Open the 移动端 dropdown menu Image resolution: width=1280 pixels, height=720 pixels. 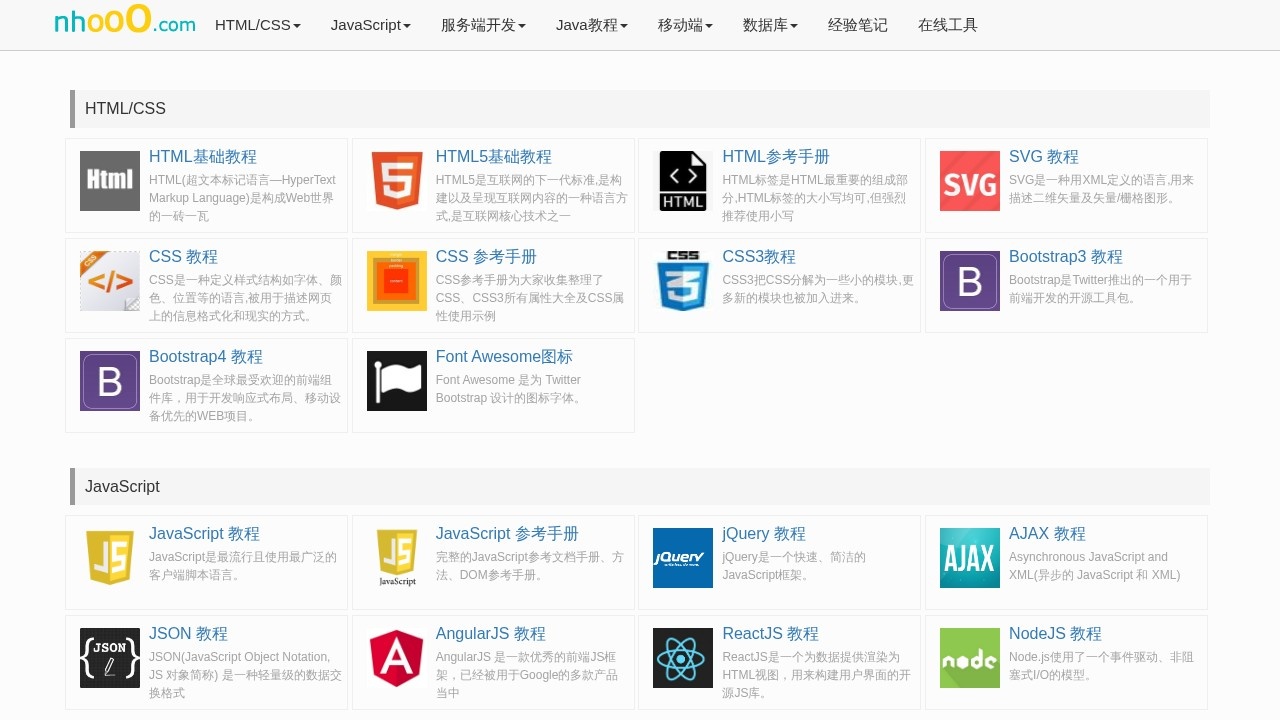click(x=685, y=25)
